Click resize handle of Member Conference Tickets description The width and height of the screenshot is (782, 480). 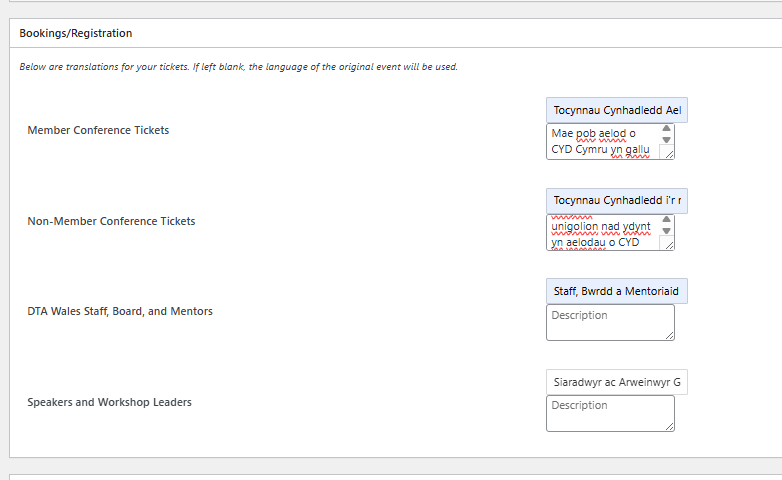(x=669, y=154)
